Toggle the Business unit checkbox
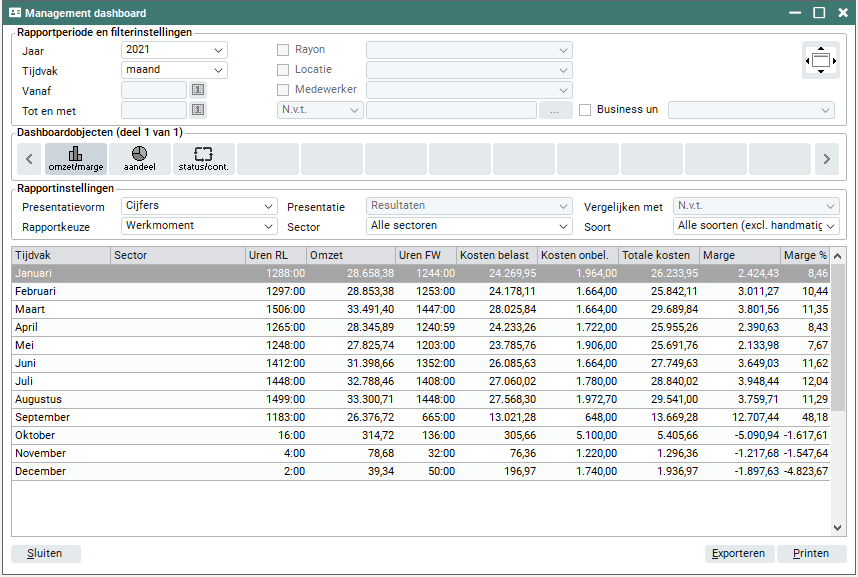 tap(585, 110)
